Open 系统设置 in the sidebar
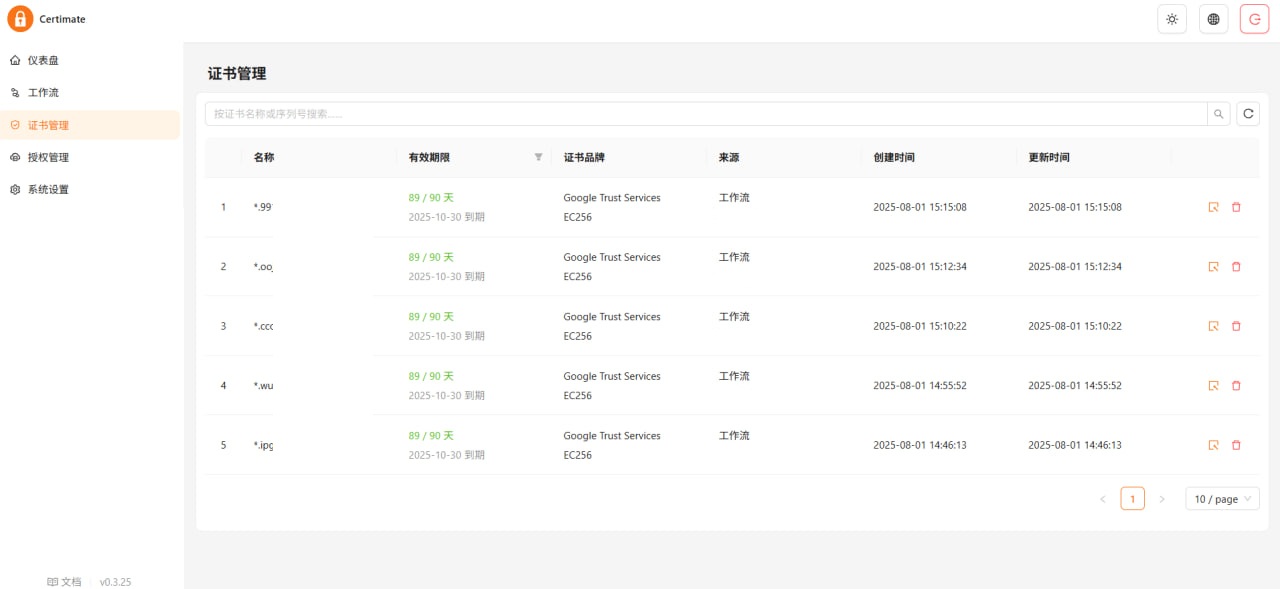Image resolution: width=1280 pixels, height=589 pixels. click(48, 189)
